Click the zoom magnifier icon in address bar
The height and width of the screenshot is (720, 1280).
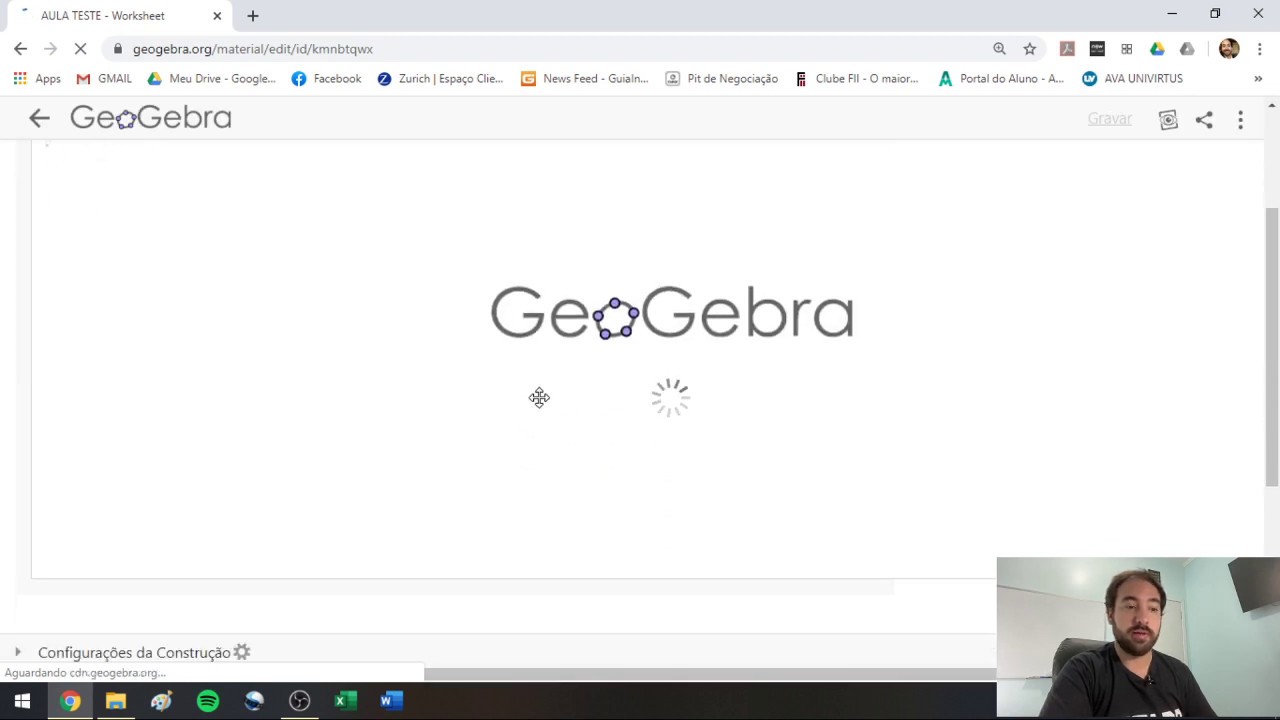pos(999,48)
